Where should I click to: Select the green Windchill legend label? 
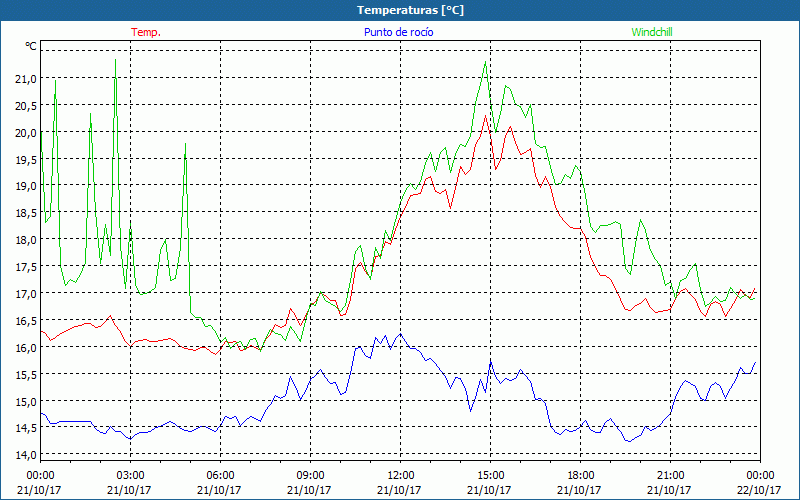[652, 32]
